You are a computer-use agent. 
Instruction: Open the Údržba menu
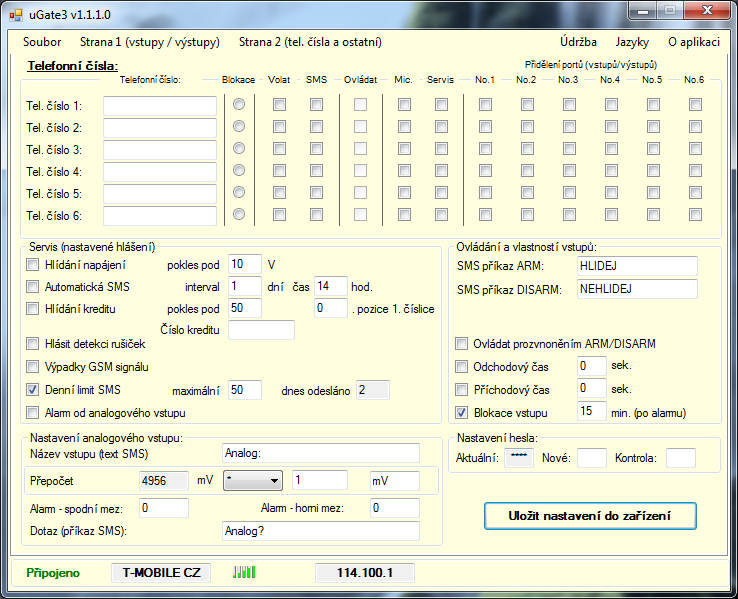[578, 42]
